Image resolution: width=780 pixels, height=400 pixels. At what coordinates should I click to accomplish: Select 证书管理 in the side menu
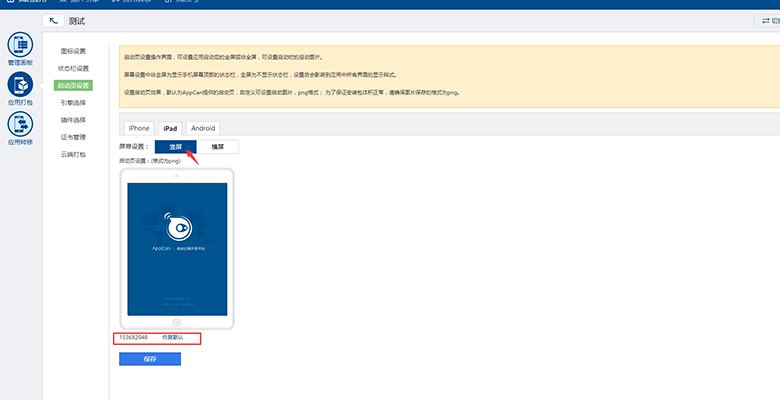(74, 137)
